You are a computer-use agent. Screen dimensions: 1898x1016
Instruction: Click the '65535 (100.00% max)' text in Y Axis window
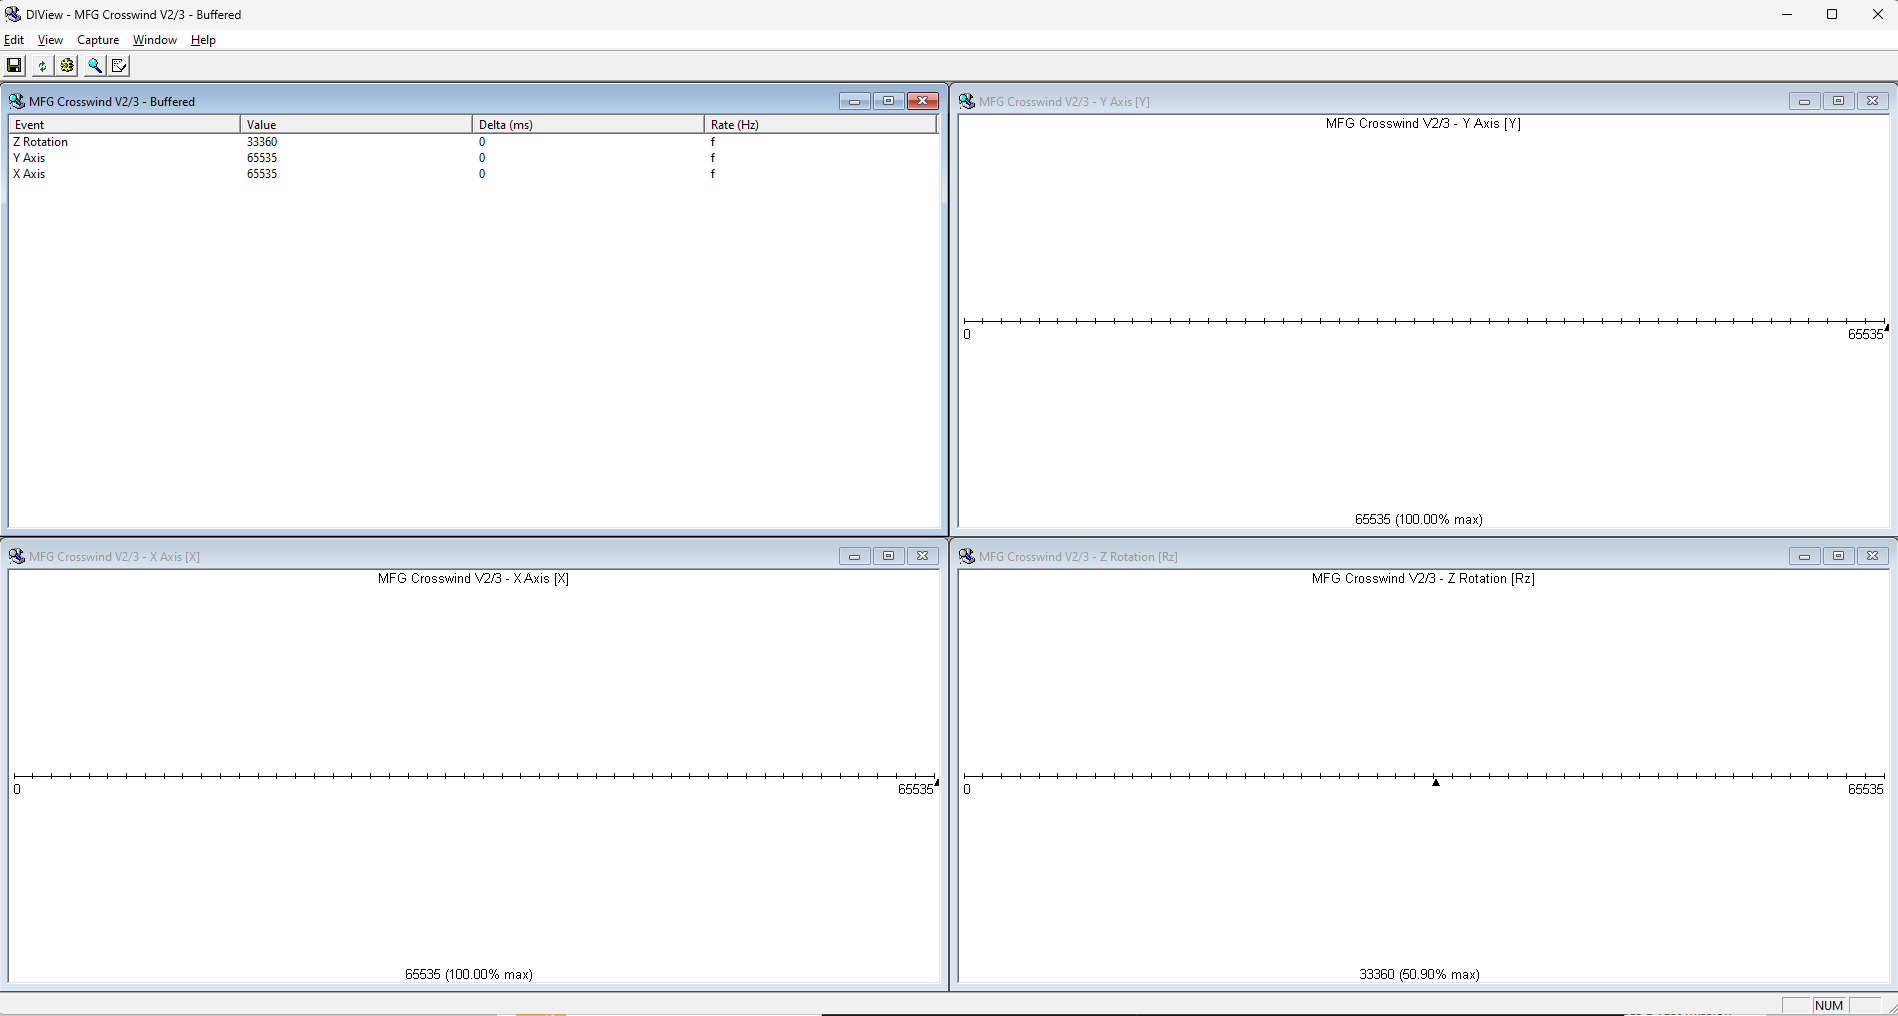[1418, 519]
